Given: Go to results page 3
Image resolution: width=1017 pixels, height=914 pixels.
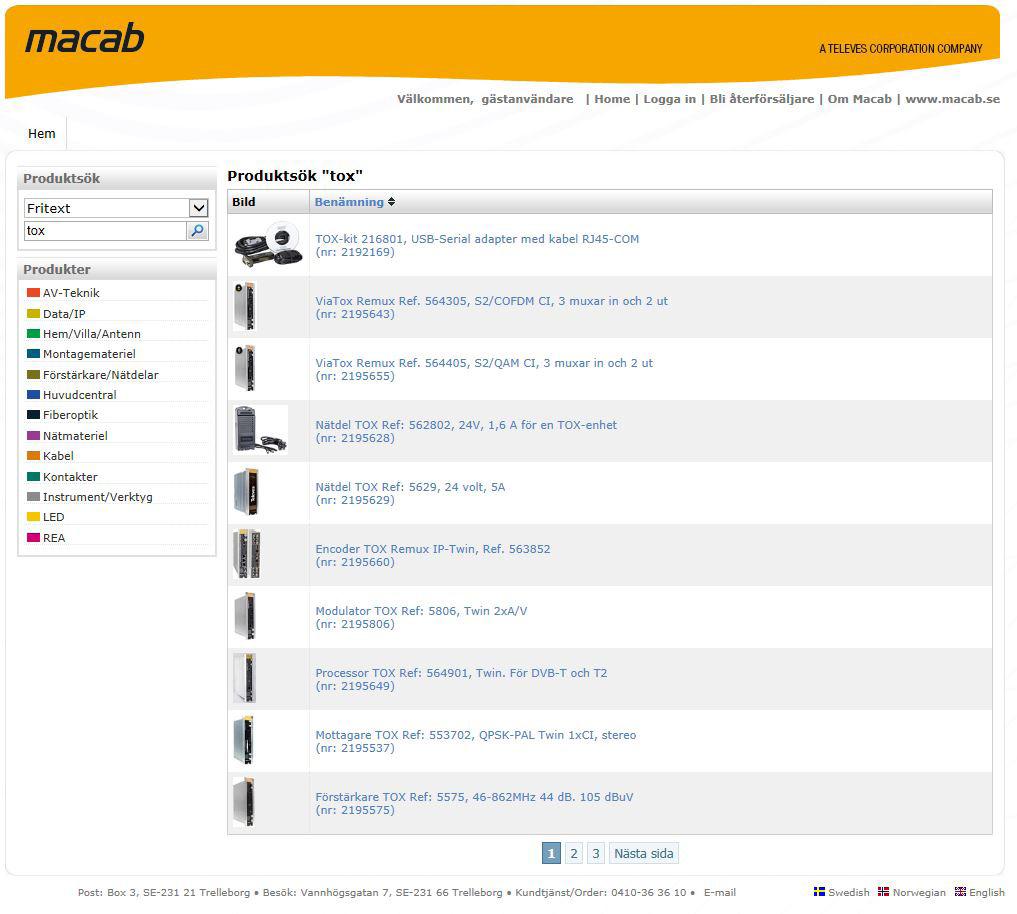Looking at the screenshot, I should 595,853.
